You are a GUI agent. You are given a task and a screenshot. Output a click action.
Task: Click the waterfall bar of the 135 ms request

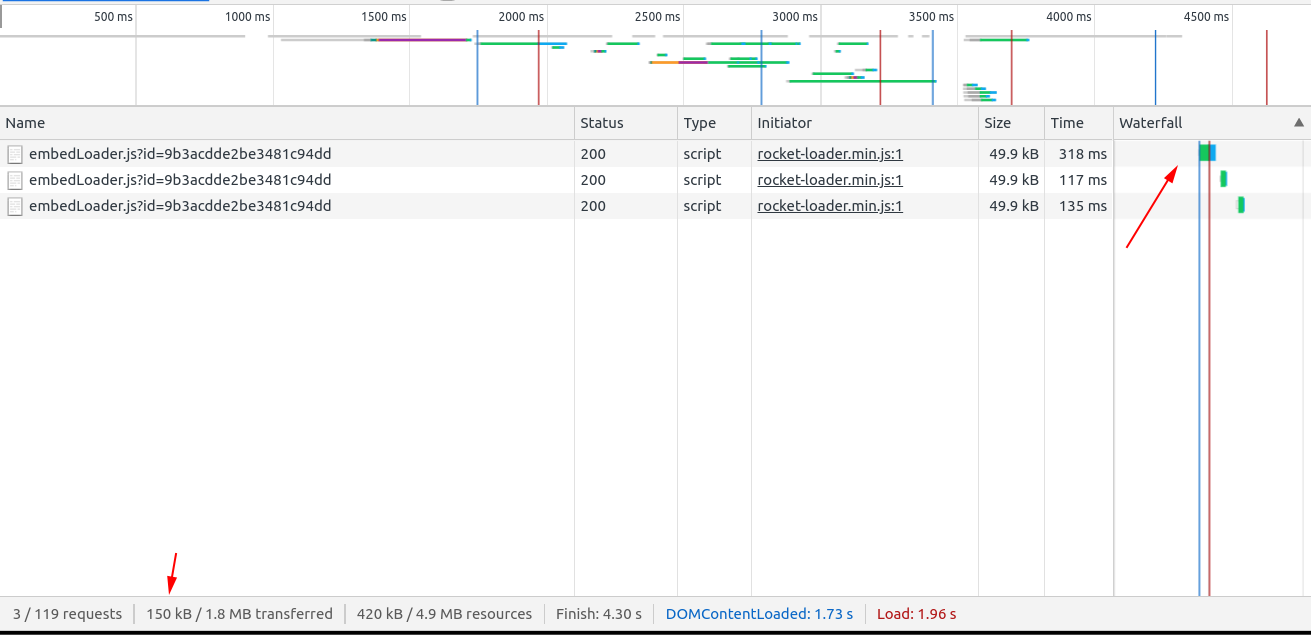point(1241,205)
